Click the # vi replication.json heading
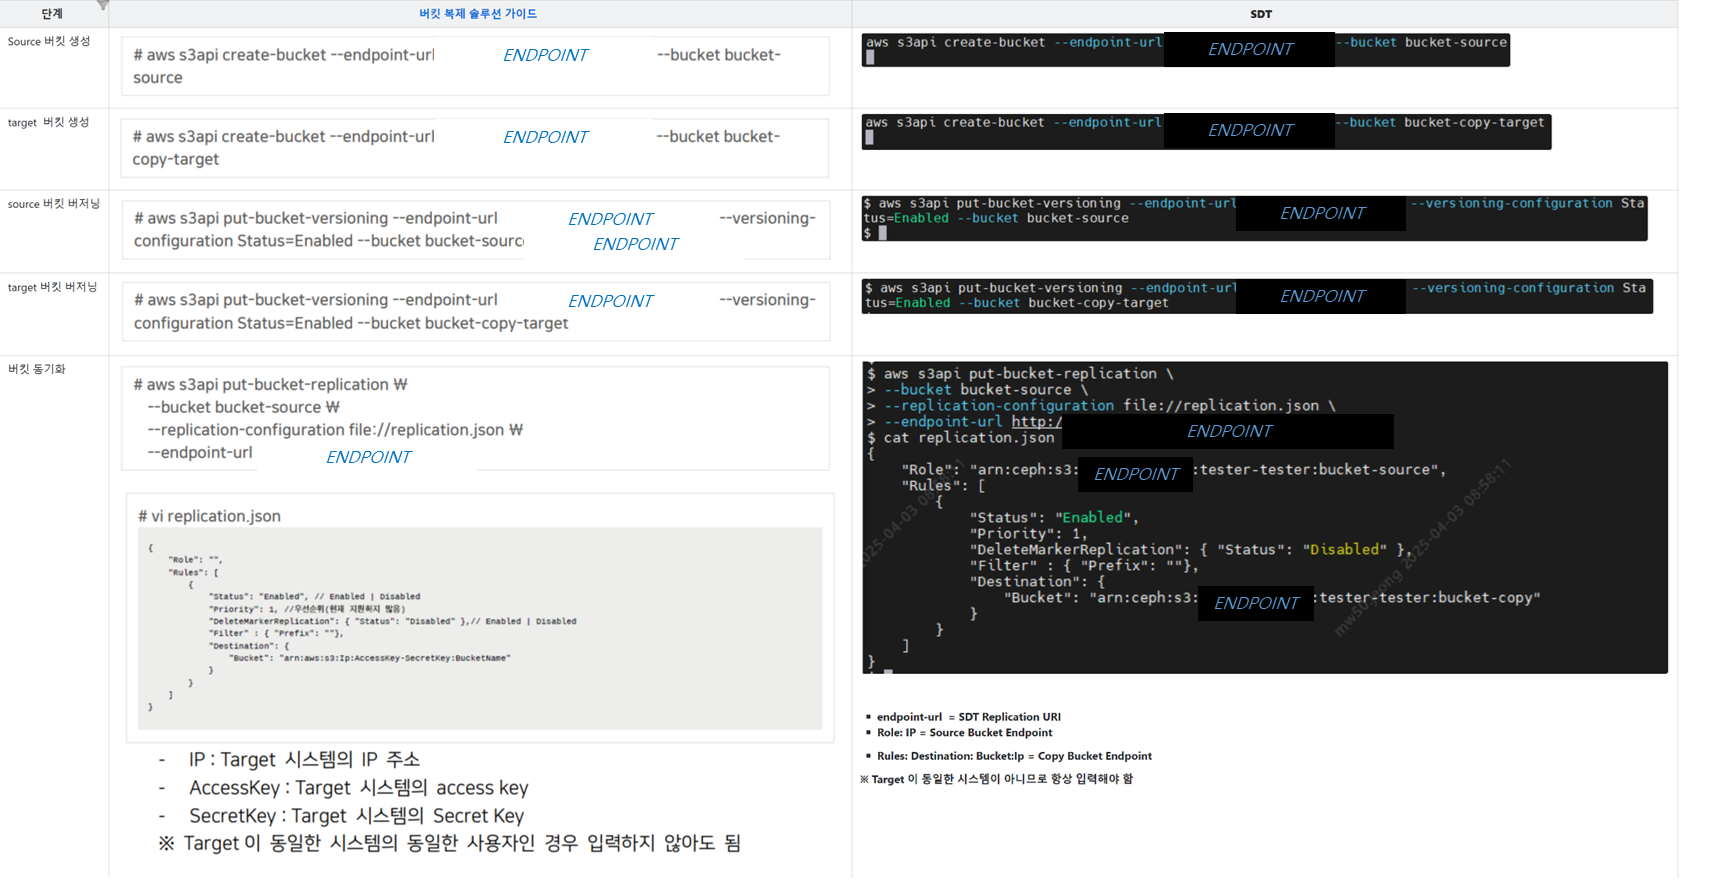This screenshot has height=882, width=1728. pos(209,516)
